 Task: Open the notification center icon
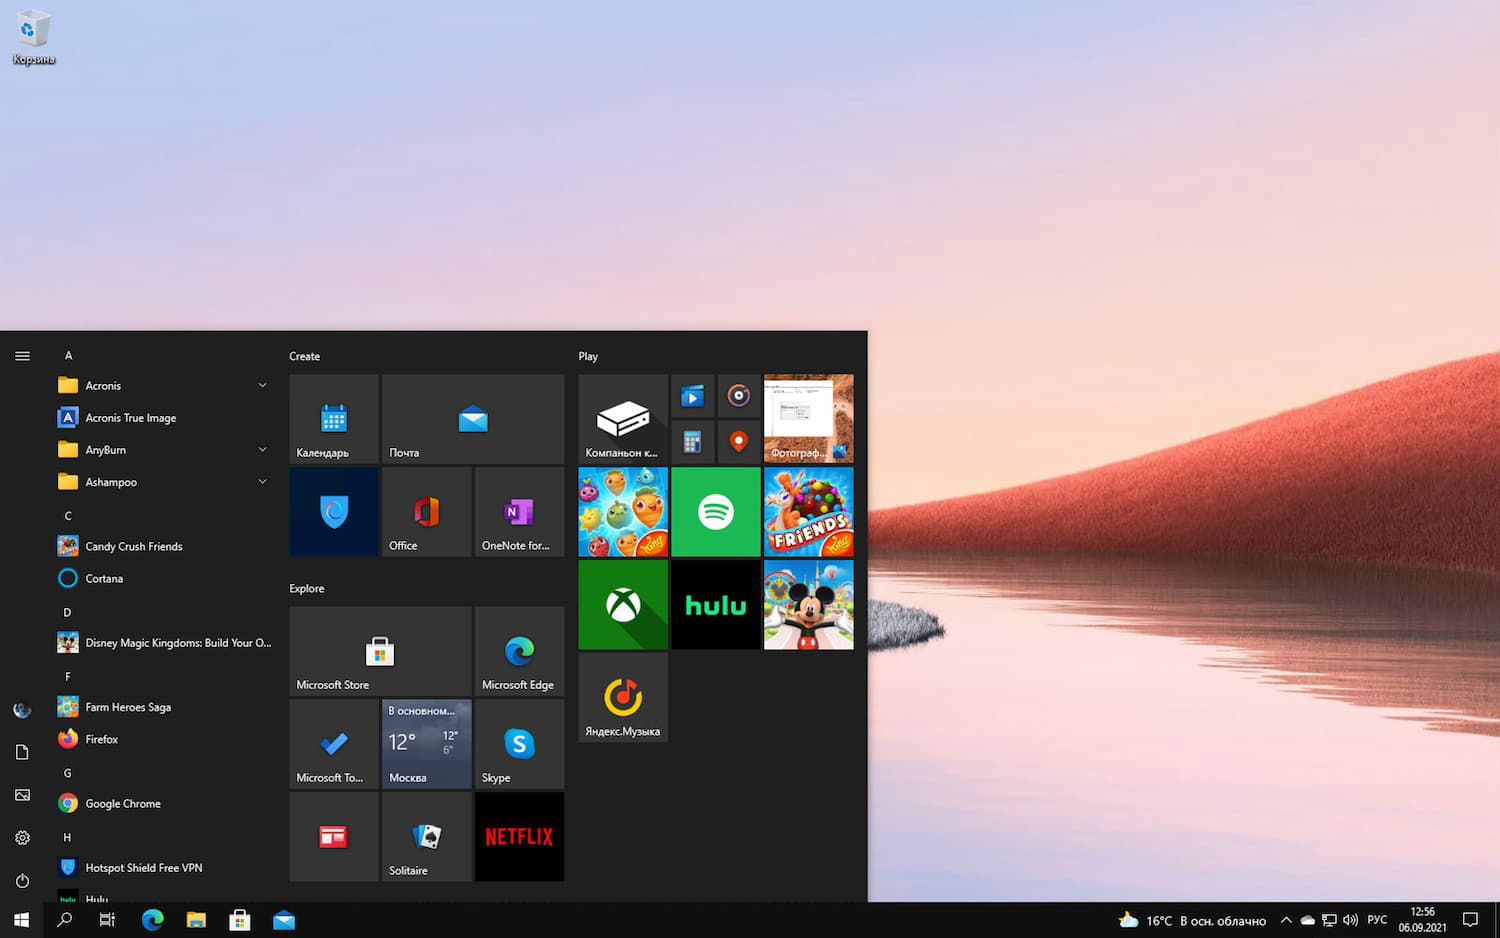[1470, 920]
